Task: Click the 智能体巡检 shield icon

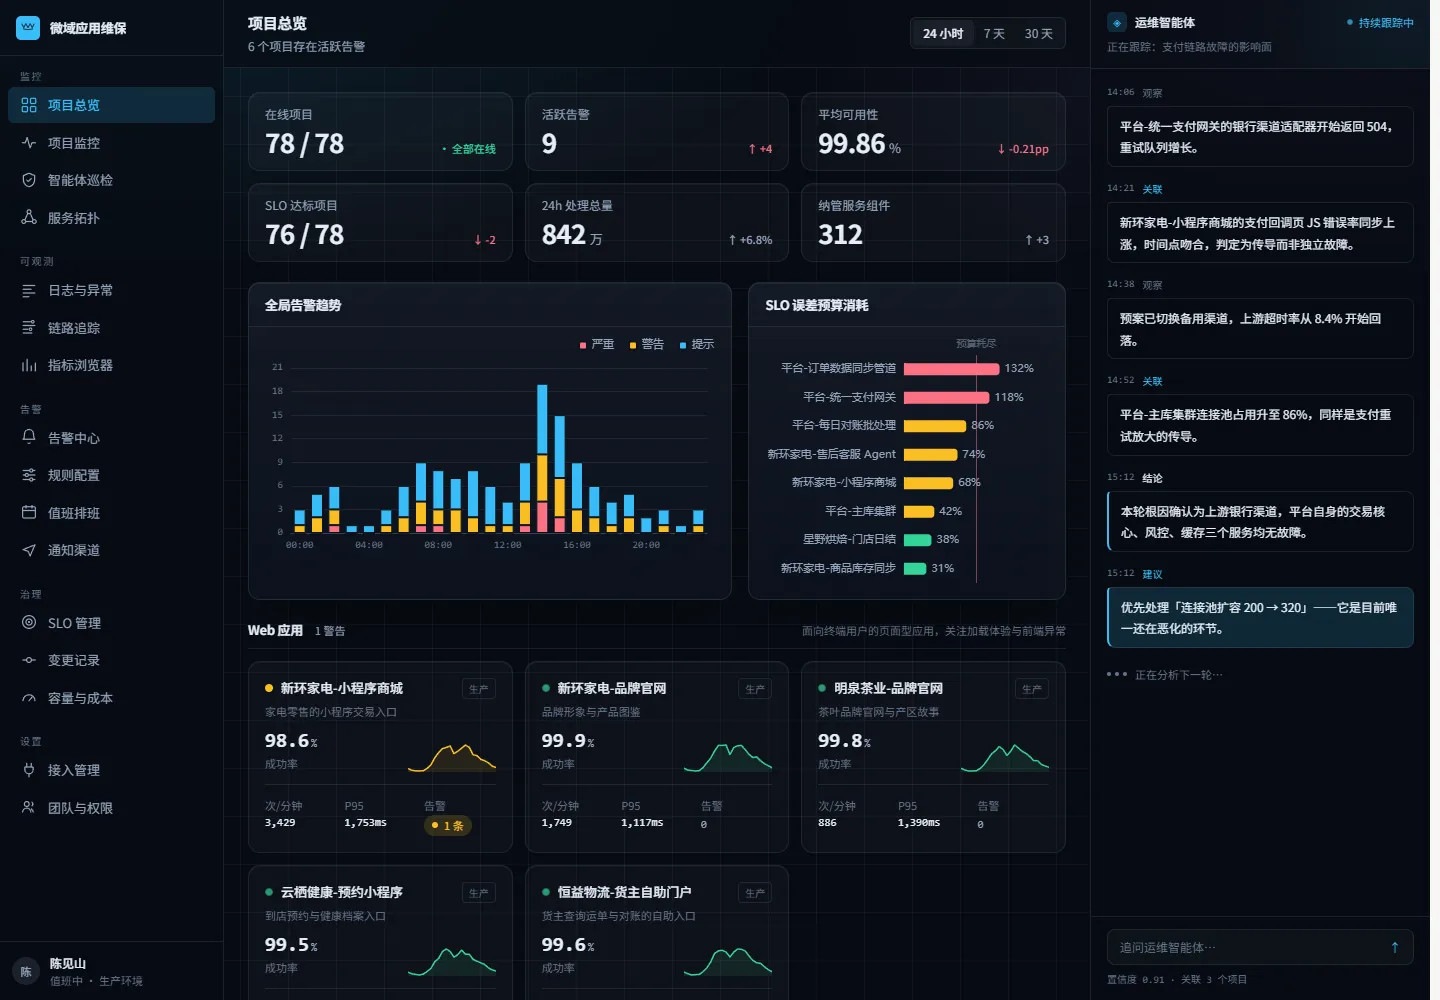Action: (29, 180)
